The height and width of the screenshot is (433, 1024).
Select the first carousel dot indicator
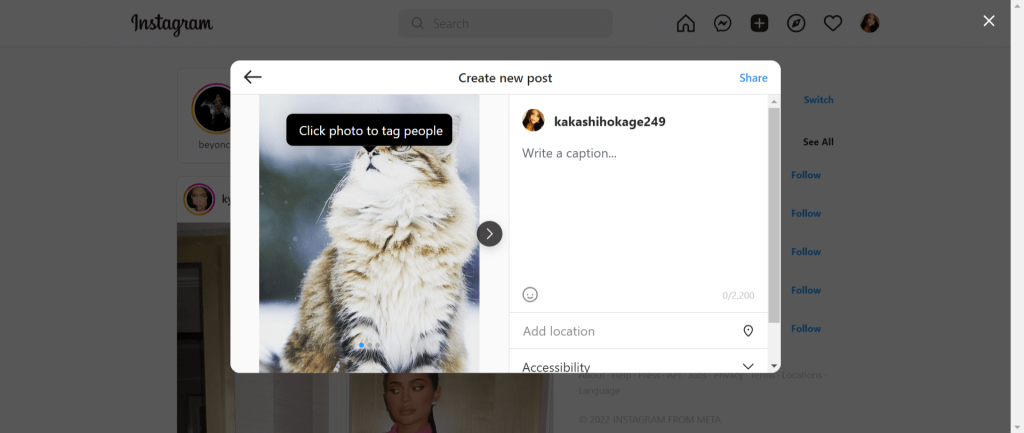[x=361, y=345]
